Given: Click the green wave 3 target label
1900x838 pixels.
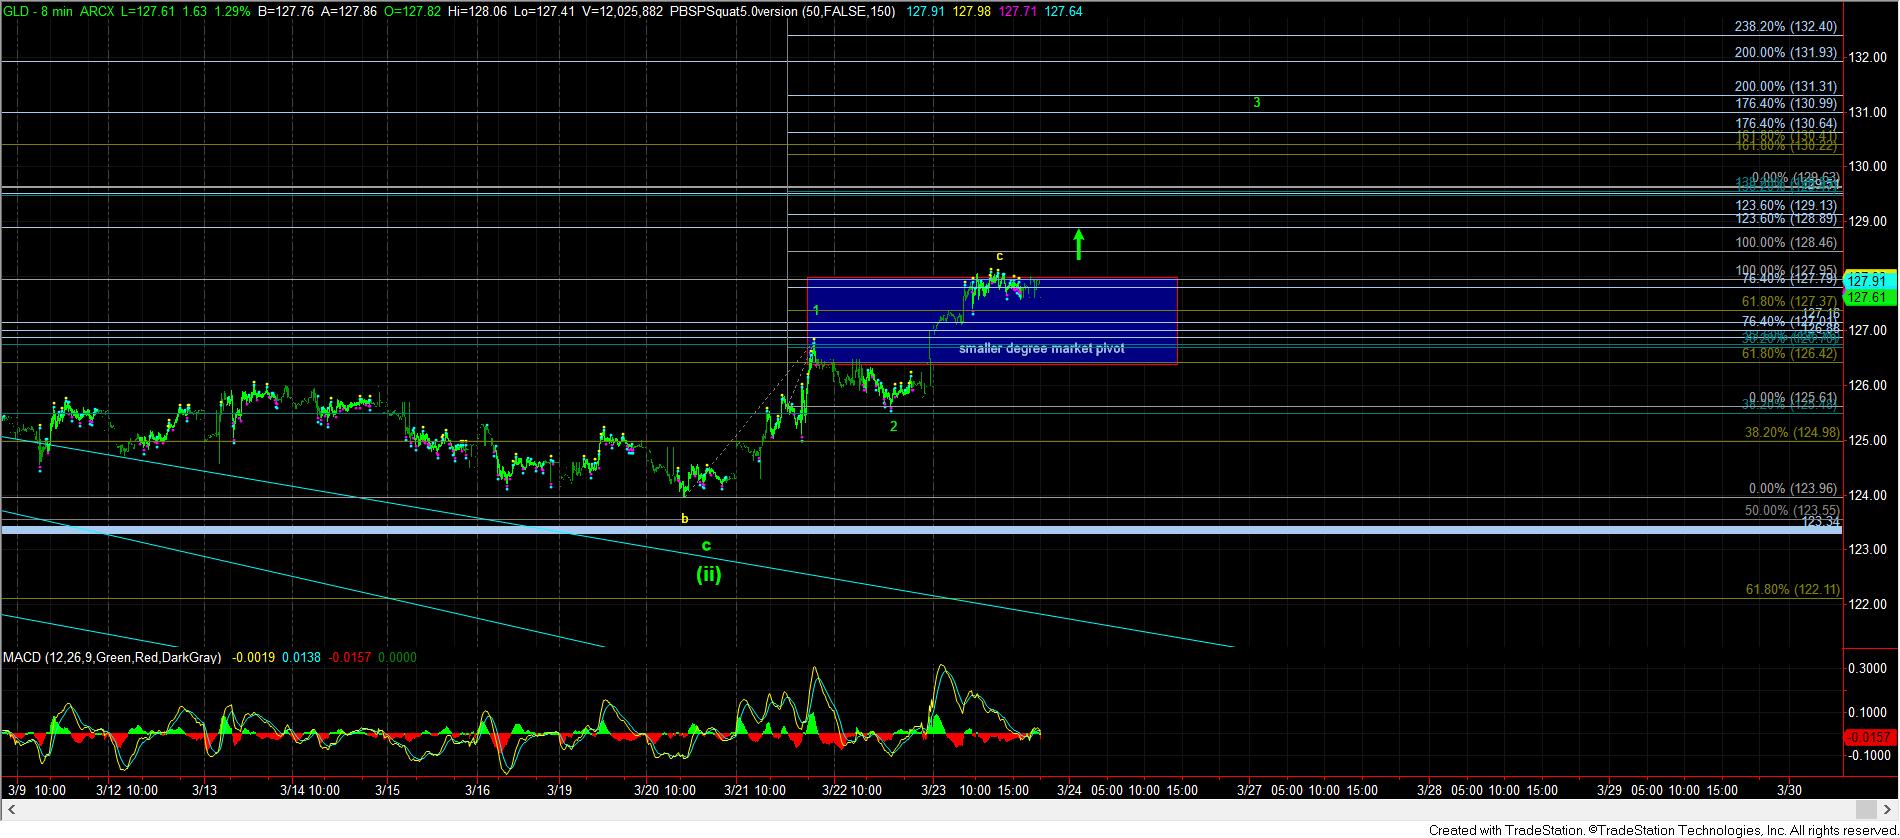Looking at the screenshot, I should click(x=1256, y=102).
